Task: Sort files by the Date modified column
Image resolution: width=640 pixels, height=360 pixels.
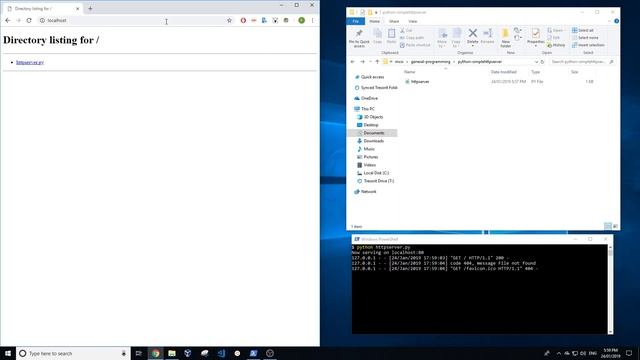Action: pos(504,72)
